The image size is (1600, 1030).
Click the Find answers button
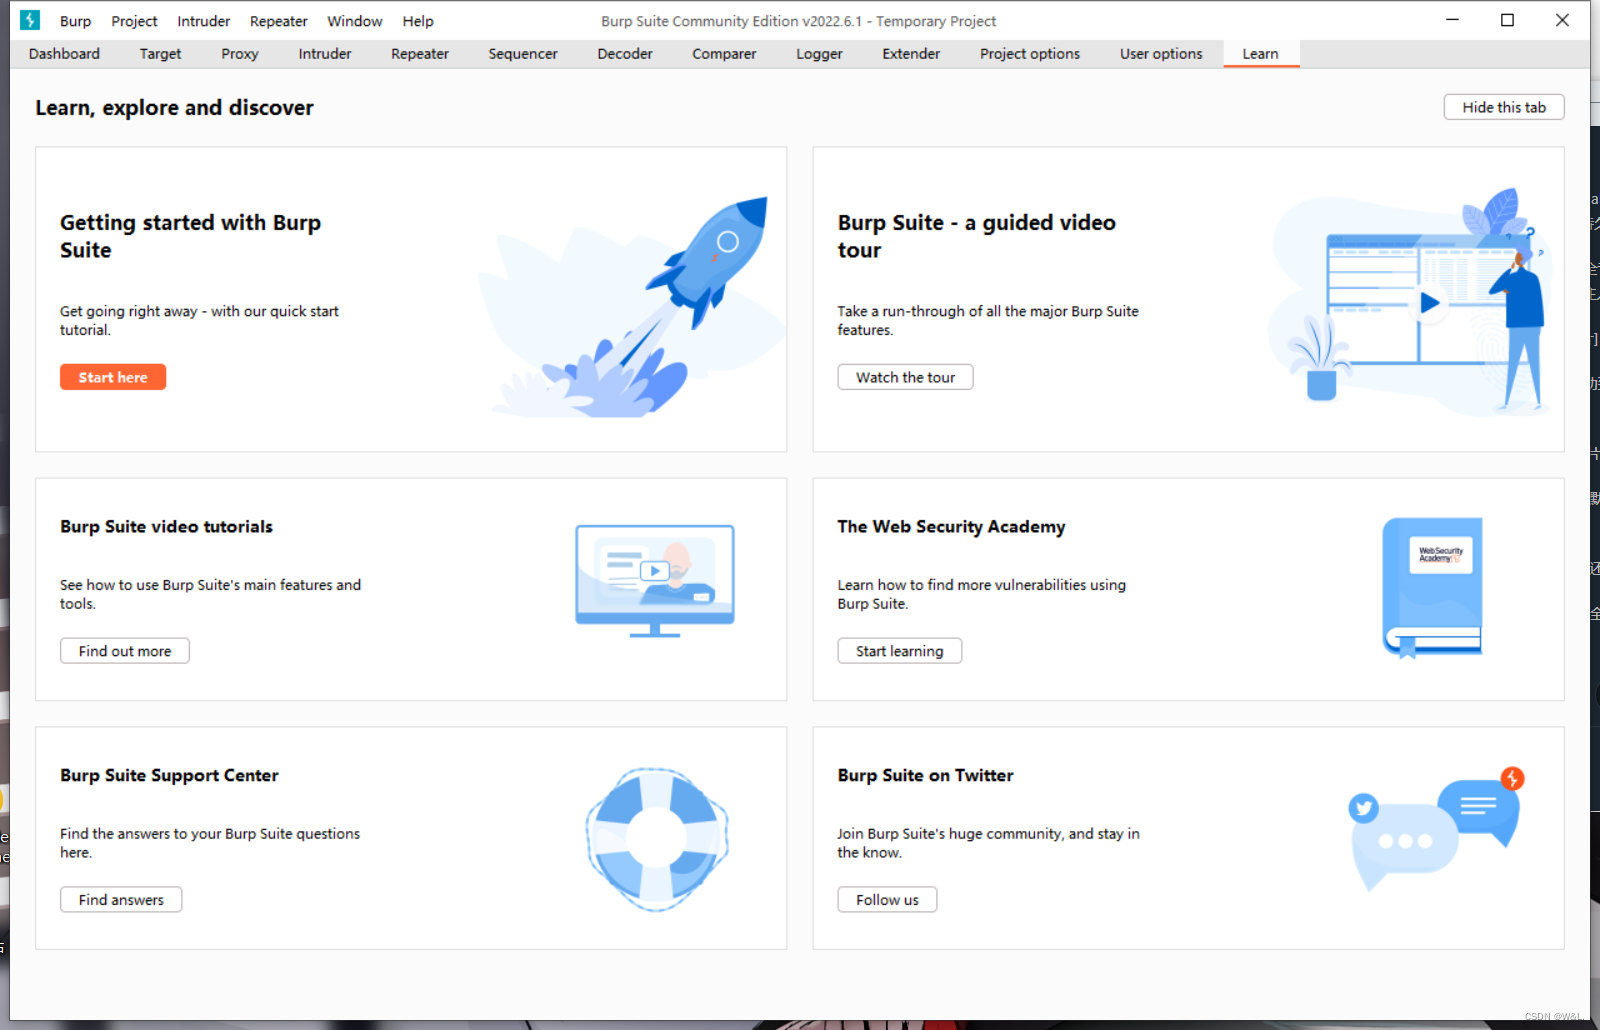pyautogui.click(x=121, y=900)
